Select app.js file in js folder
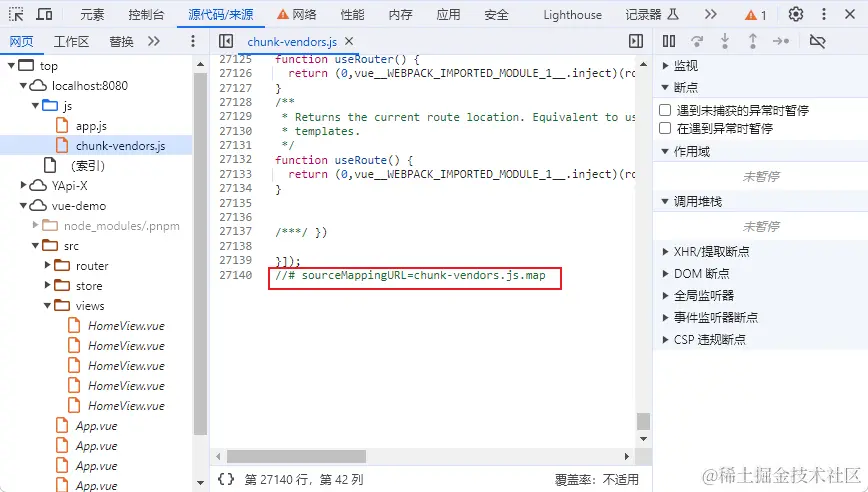This screenshot has width=868, height=492. 91,126
